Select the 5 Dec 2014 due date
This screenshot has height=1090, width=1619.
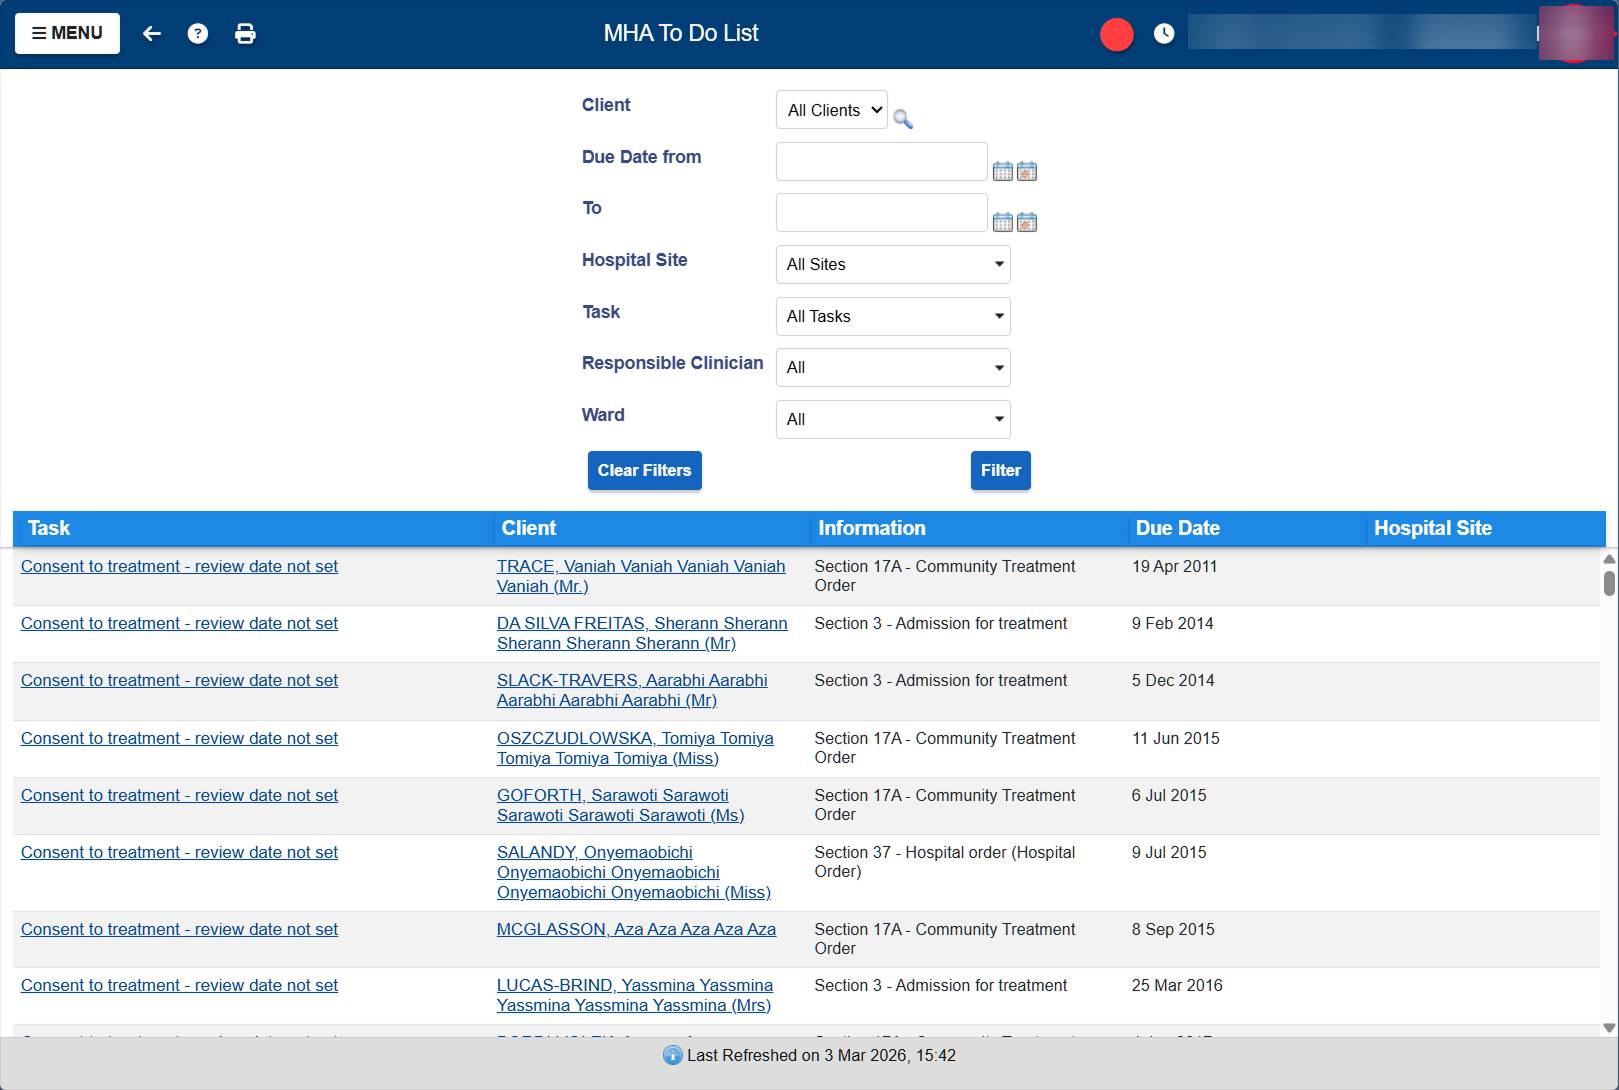pyautogui.click(x=1173, y=680)
